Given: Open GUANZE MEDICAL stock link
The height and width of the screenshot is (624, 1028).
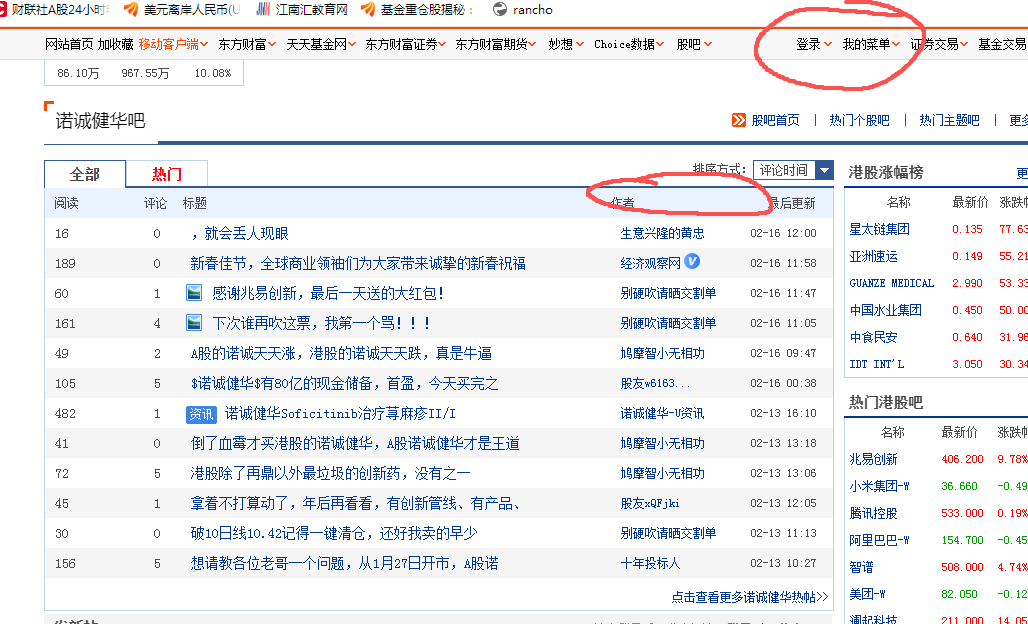Looking at the screenshot, I should (x=892, y=283).
